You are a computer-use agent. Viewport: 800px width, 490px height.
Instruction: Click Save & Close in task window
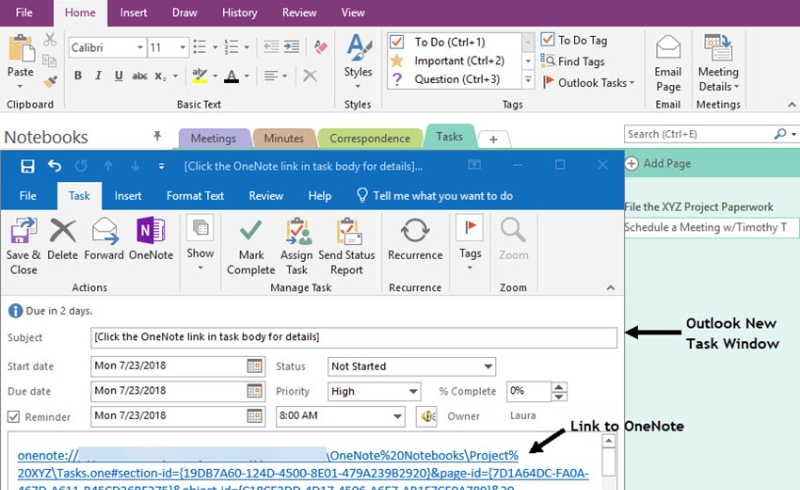pos(23,246)
